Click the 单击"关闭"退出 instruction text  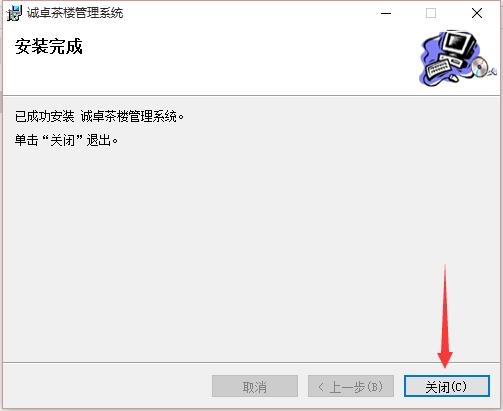(x=66, y=140)
